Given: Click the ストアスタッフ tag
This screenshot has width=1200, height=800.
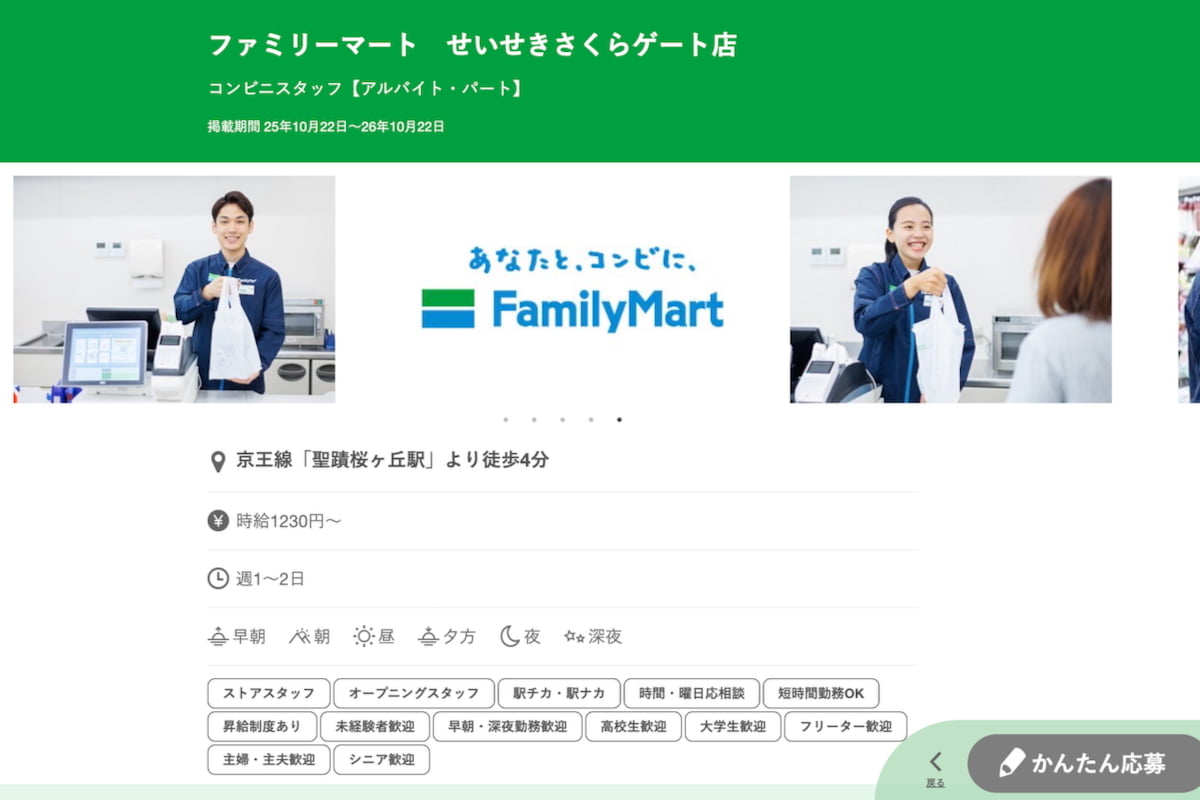Looking at the screenshot, I should click(x=268, y=693).
